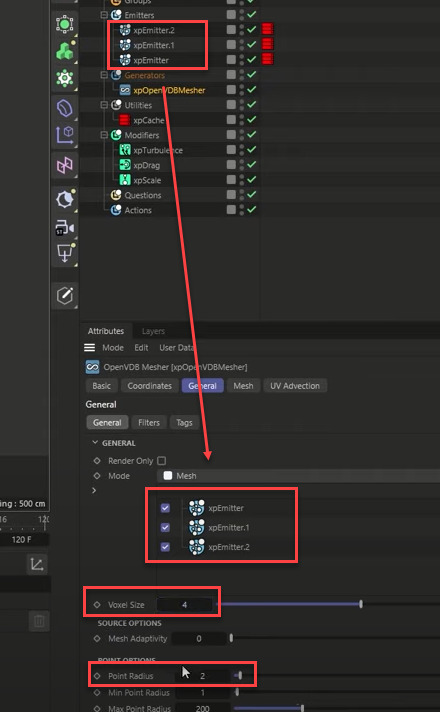
Task: Uncheck xpEmitter.2 in the mesher sources list
Action: click(165, 547)
